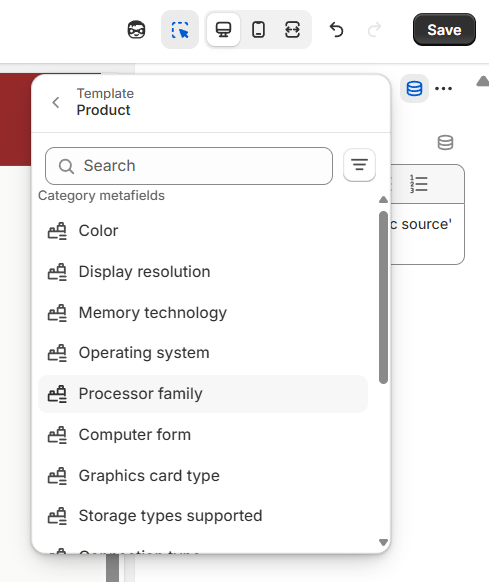
Task: Choose the Operating system metafield
Action: pyautogui.click(x=203, y=353)
